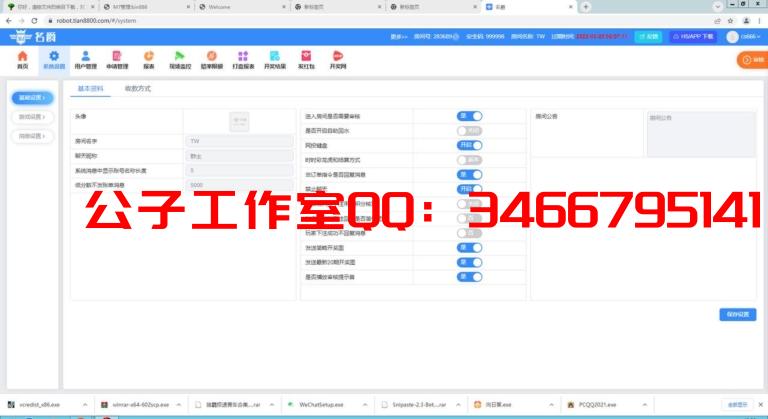Open browser tab search chevron

point(718,6)
